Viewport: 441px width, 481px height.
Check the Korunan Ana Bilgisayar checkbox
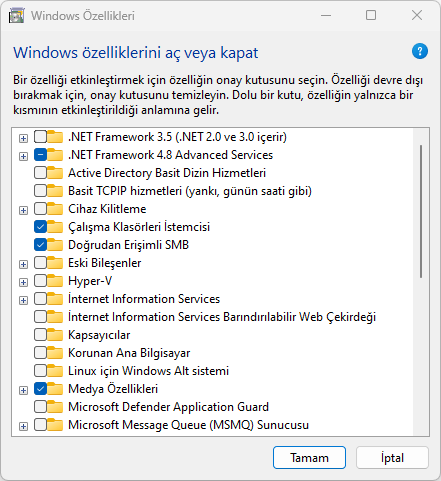40,353
